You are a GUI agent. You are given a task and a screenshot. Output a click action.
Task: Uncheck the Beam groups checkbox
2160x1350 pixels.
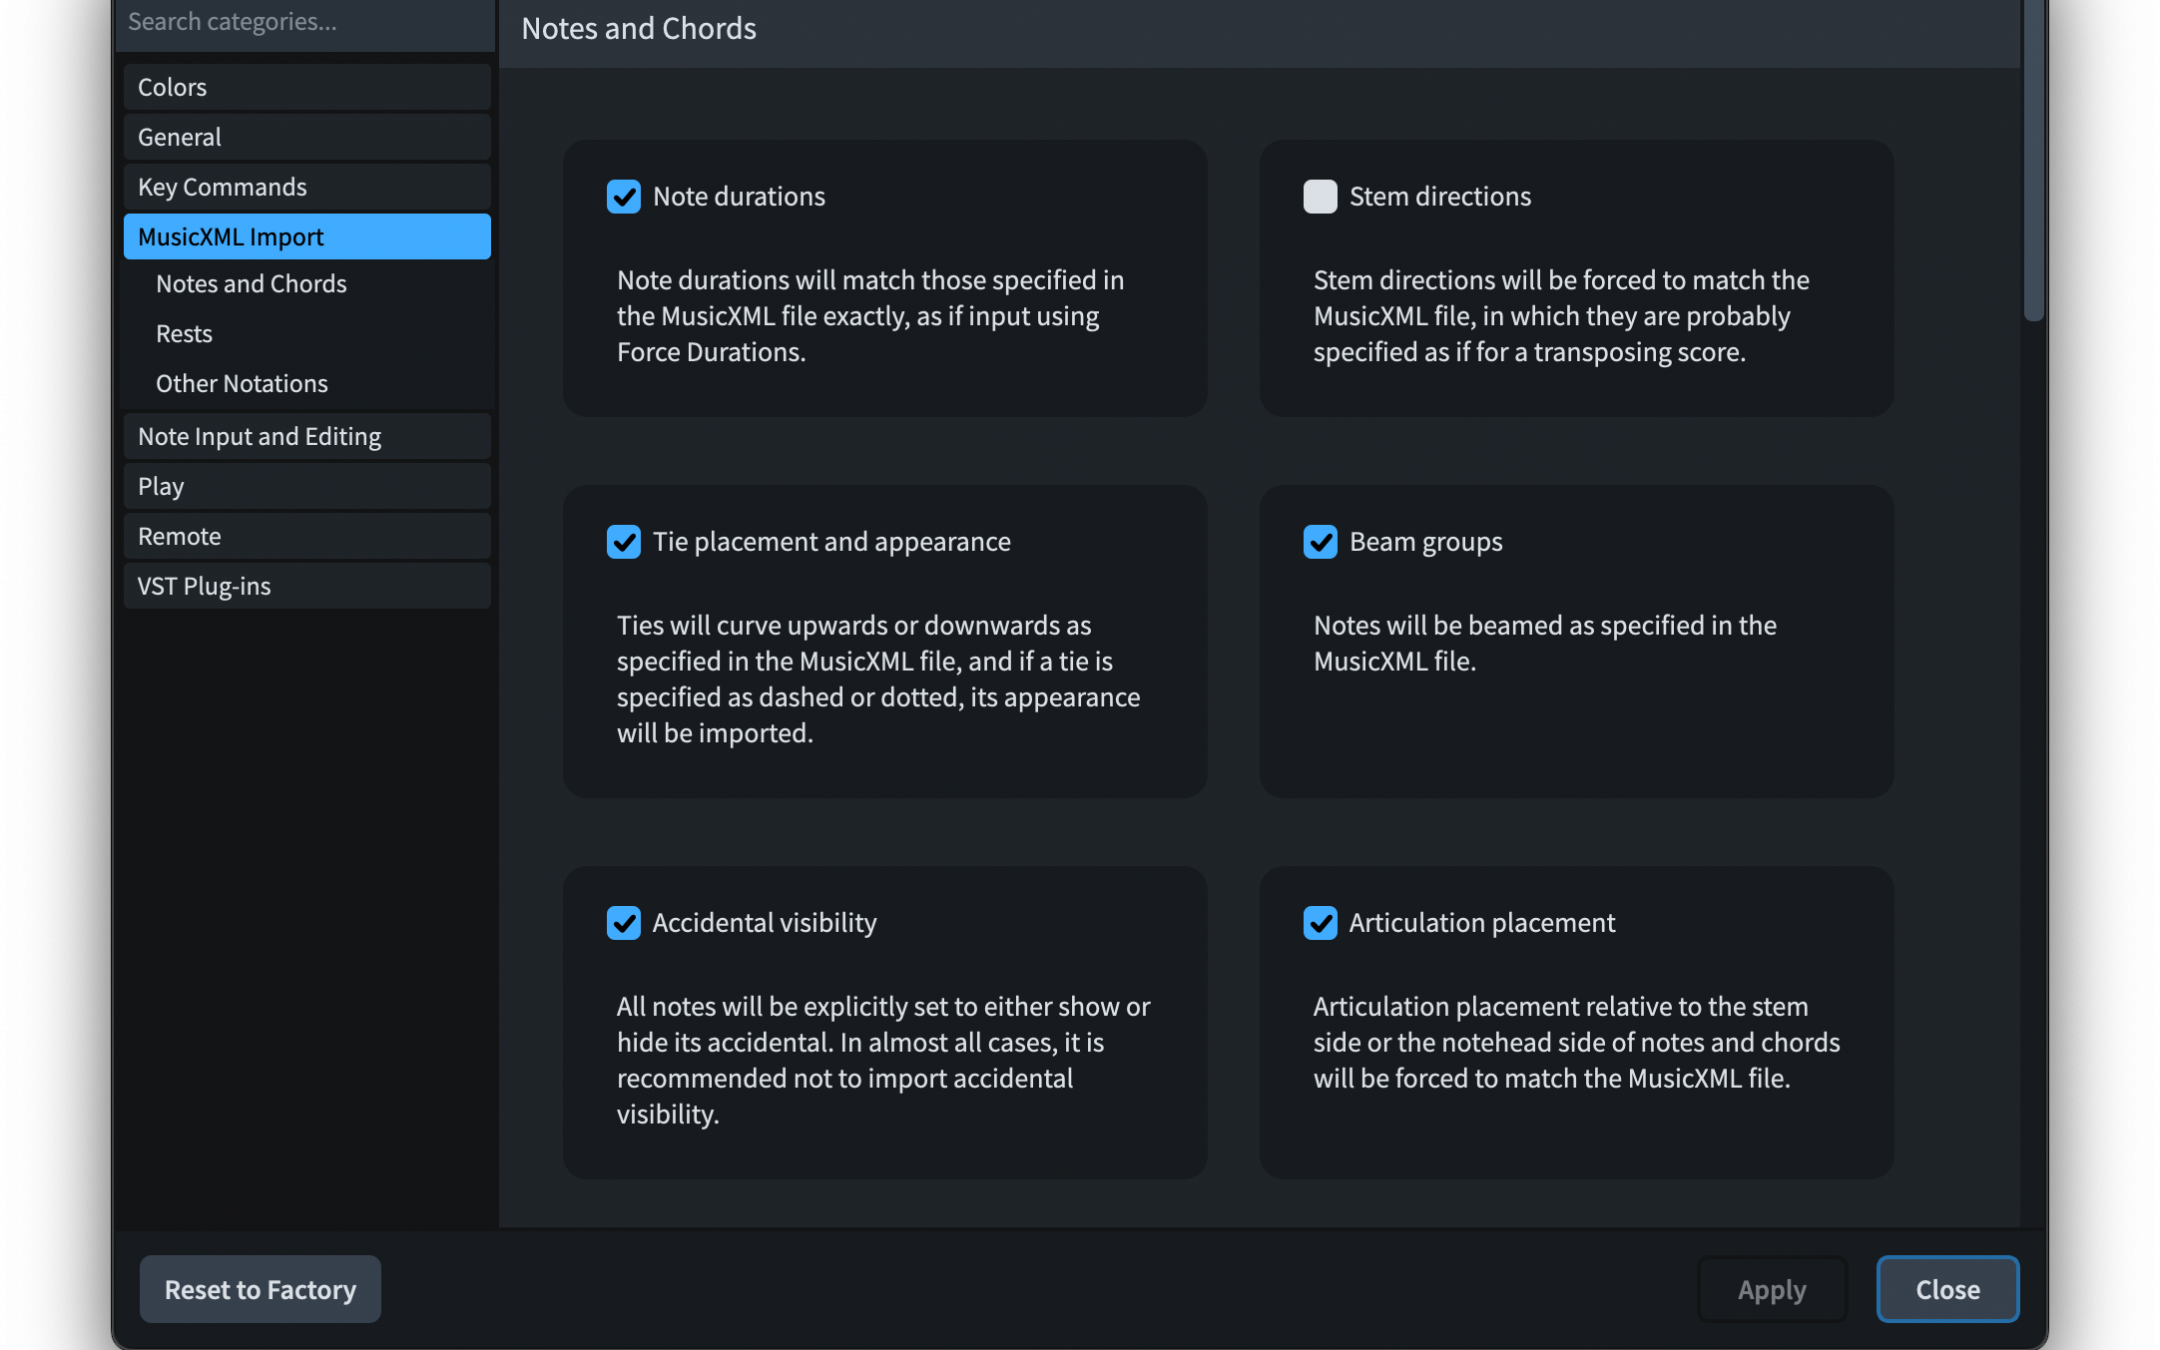[1319, 541]
